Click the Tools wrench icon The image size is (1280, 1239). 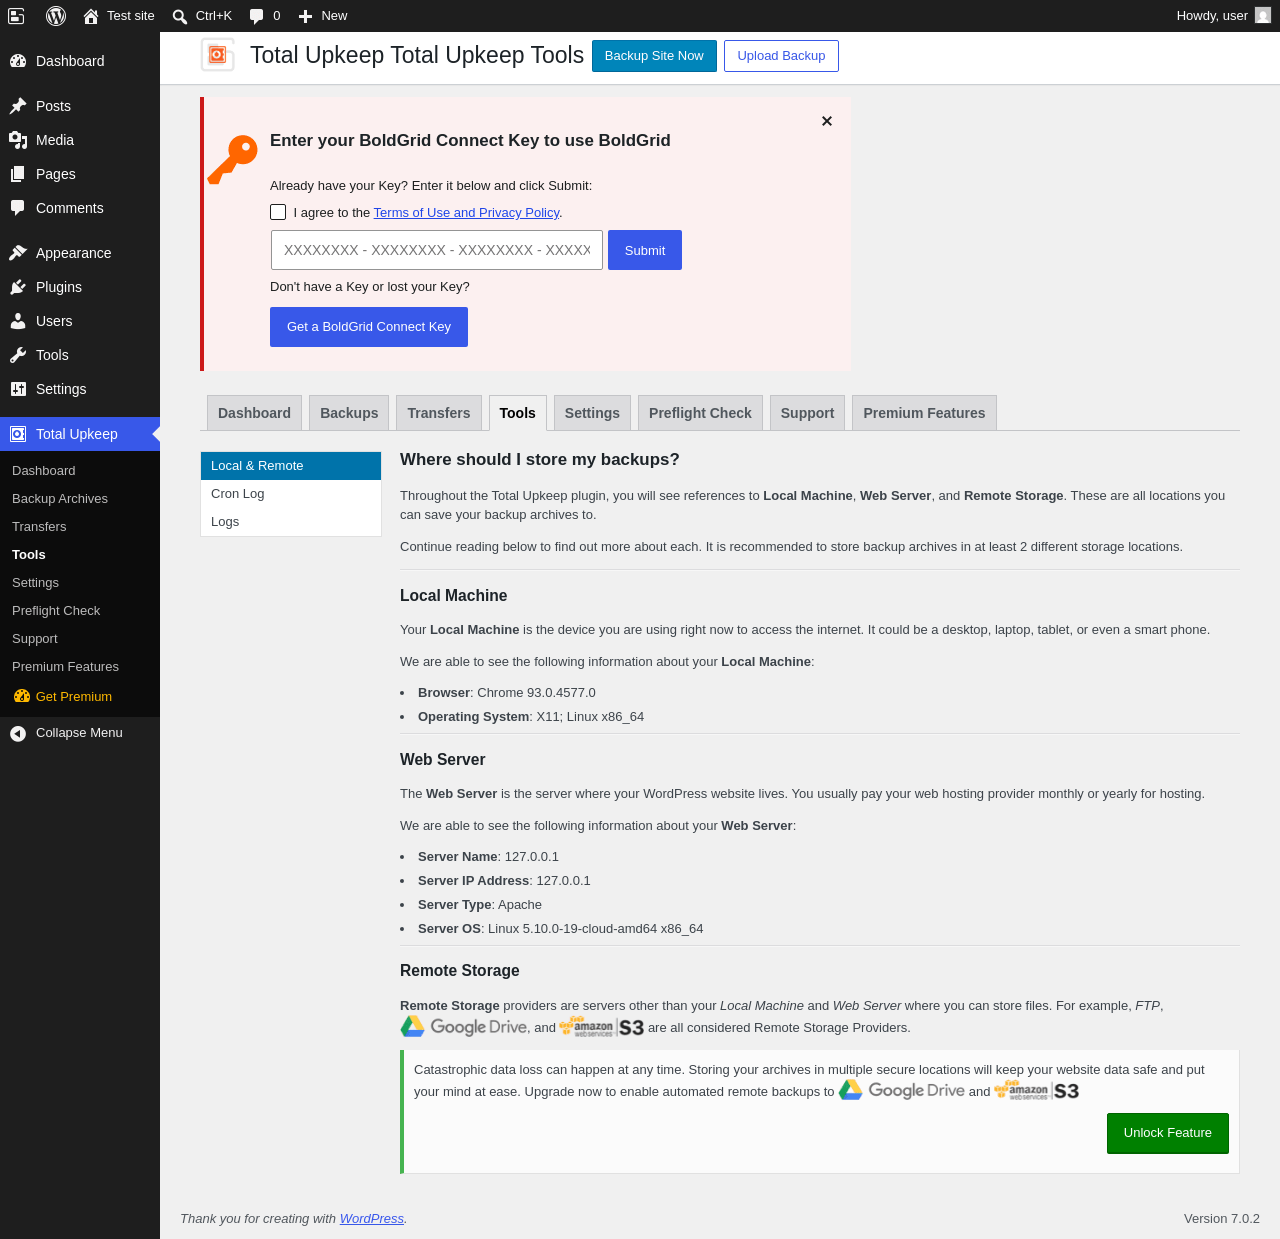(x=18, y=355)
